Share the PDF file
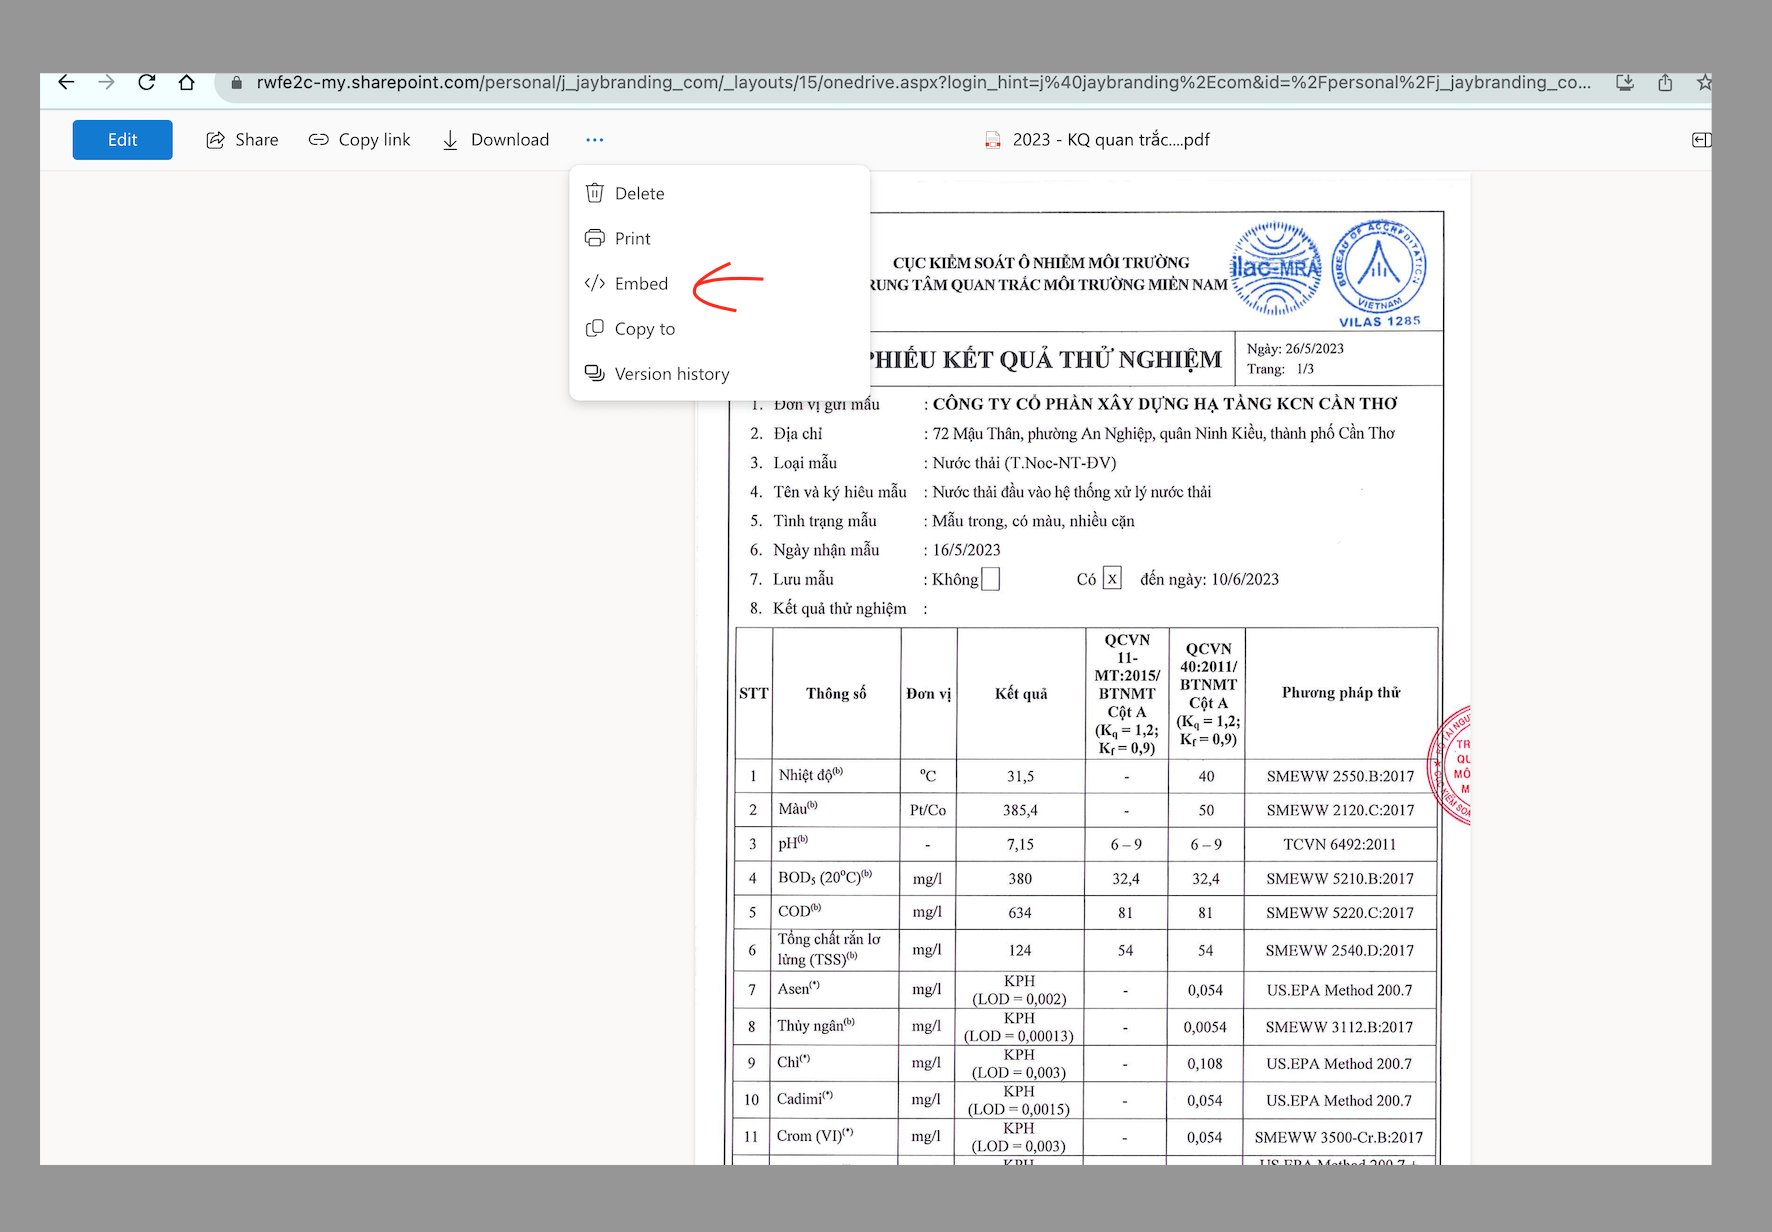The height and width of the screenshot is (1232, 1772). (x=242, y=140)
